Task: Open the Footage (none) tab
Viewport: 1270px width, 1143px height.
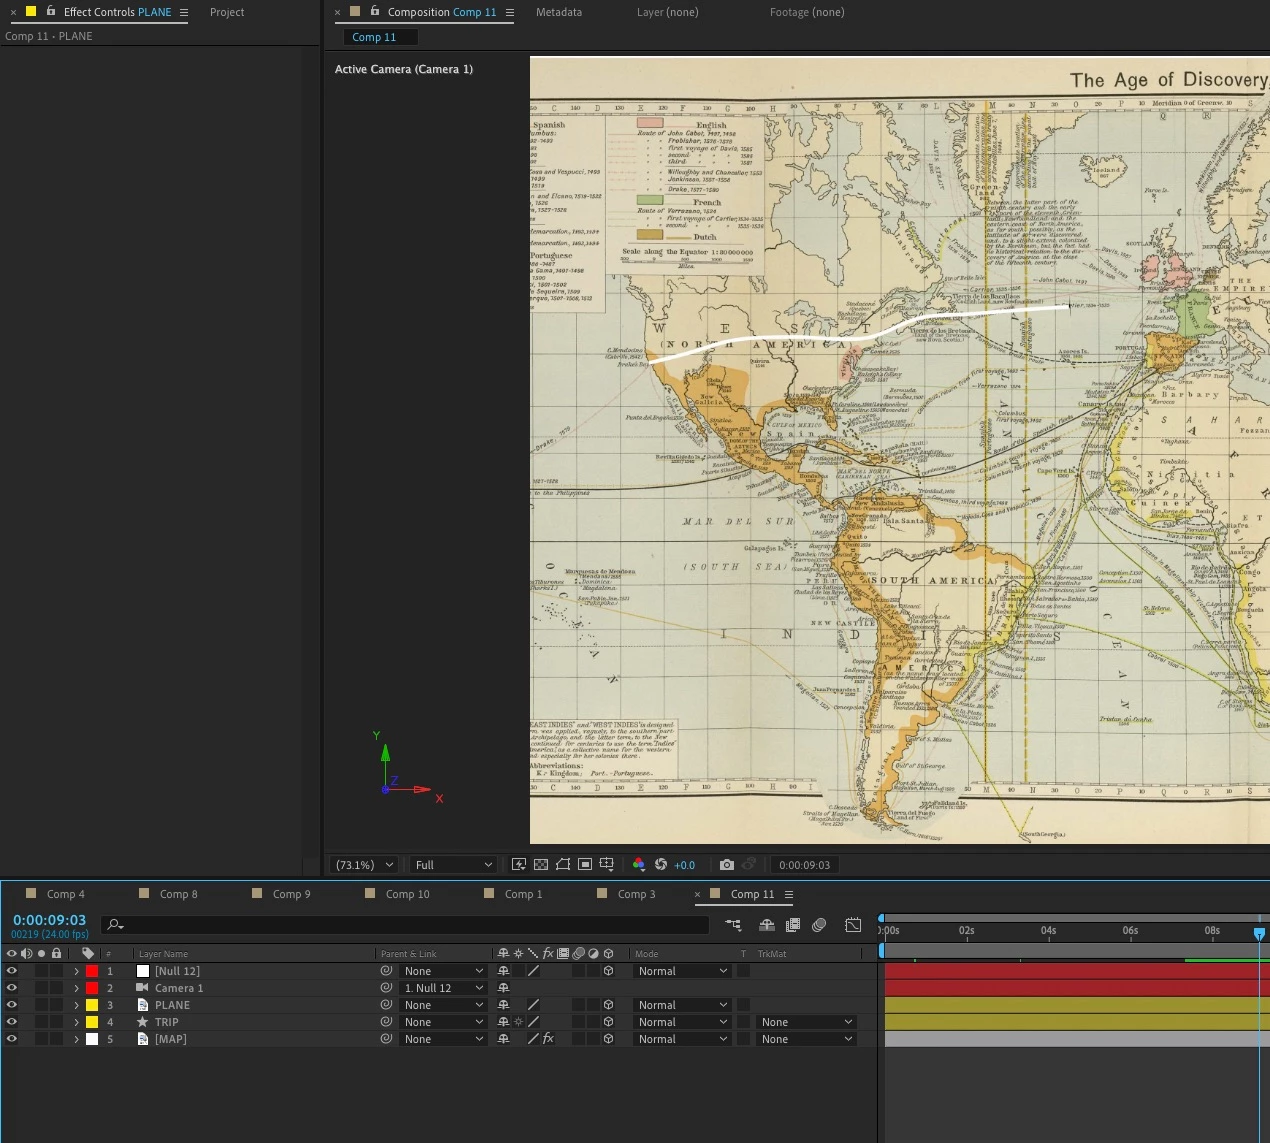Action: coord(807,12)
